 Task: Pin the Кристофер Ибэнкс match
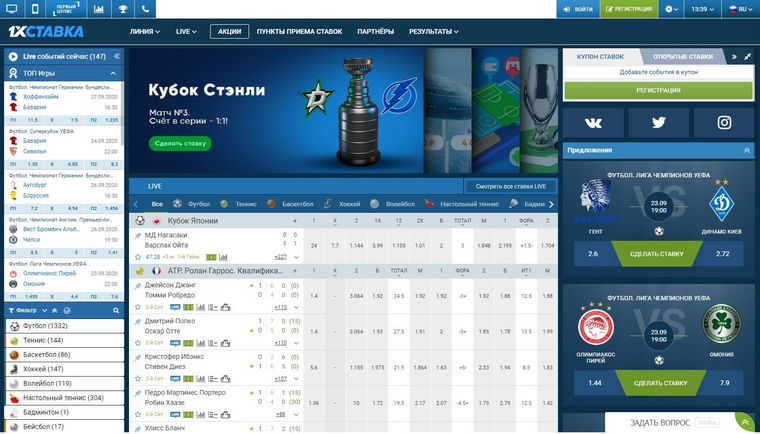[x=138, y=357]
